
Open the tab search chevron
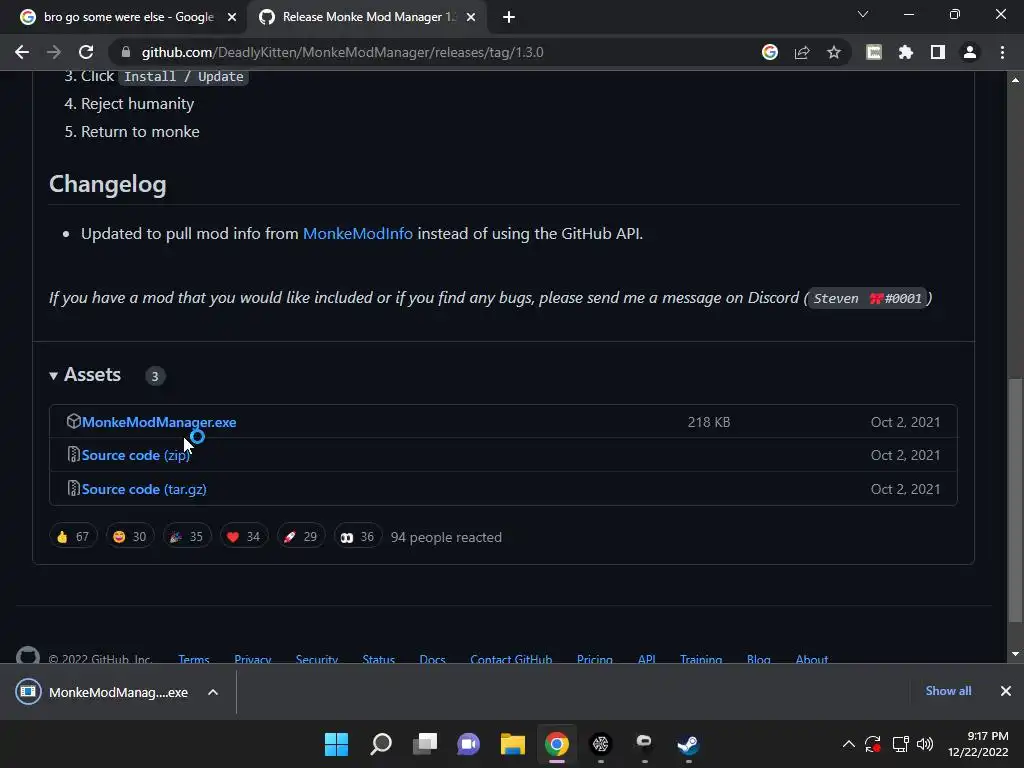[863, 14]
